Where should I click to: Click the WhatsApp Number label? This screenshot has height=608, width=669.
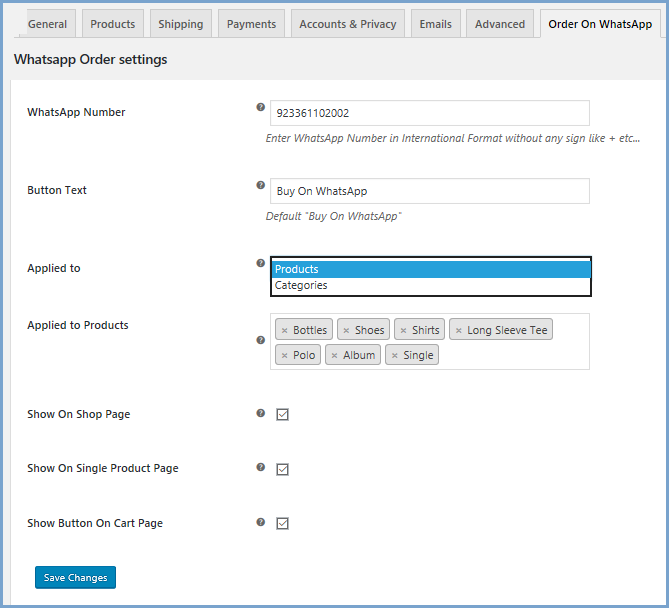(x=76, y=112)
